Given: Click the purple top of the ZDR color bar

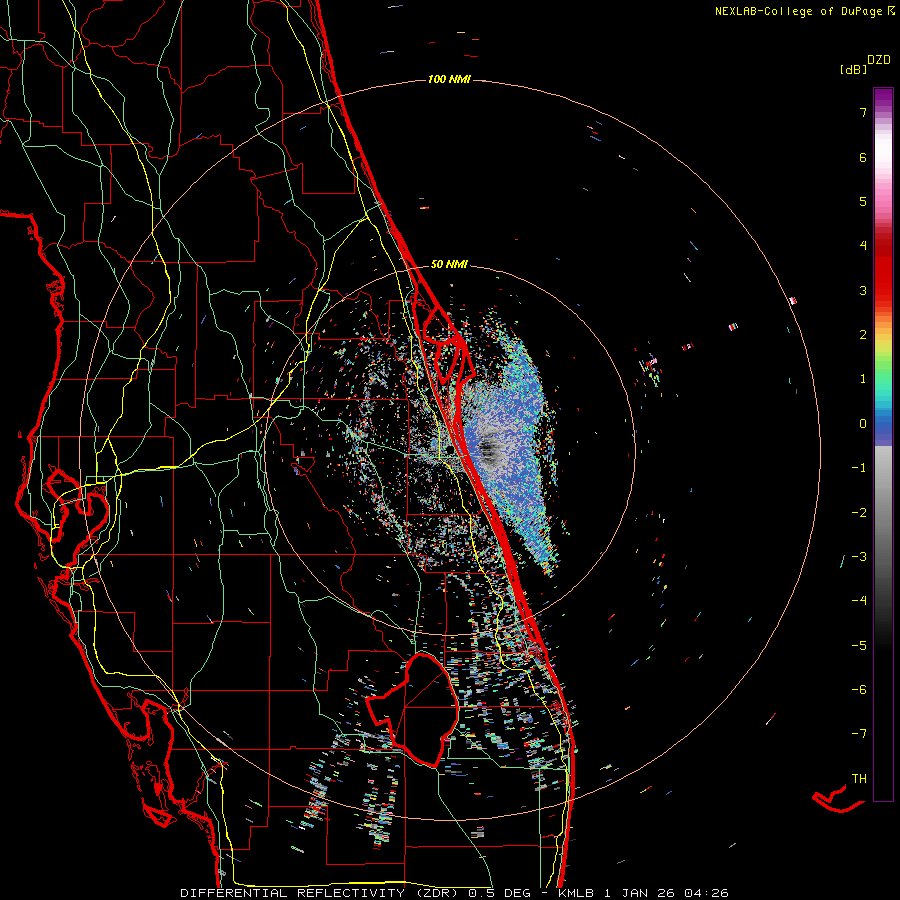Looking at the screenshot, I should [x=883, y=99].
